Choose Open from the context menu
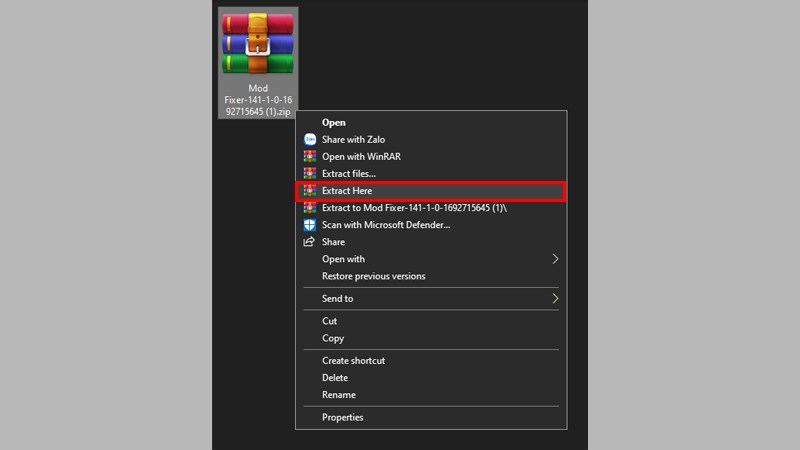 [x=431, y=122]
